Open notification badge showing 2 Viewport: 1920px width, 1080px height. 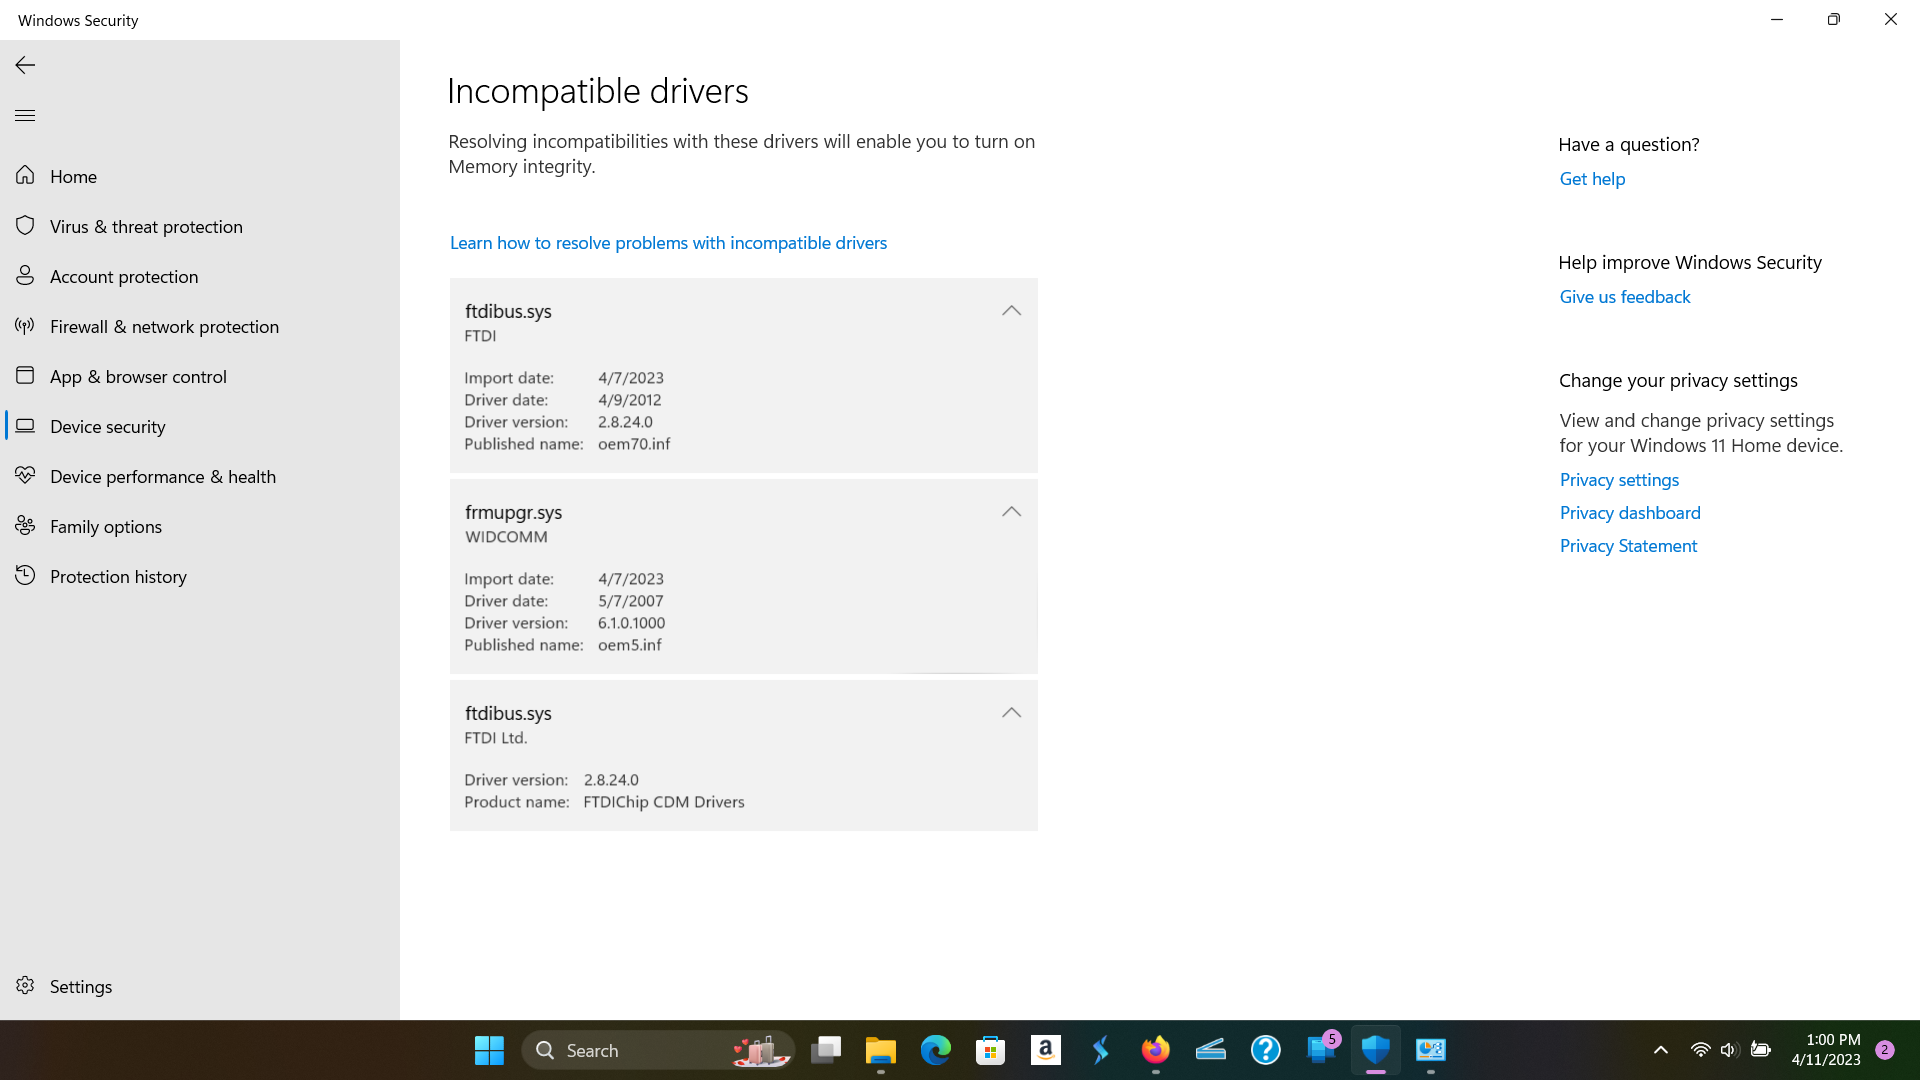click(1884, 1050)
